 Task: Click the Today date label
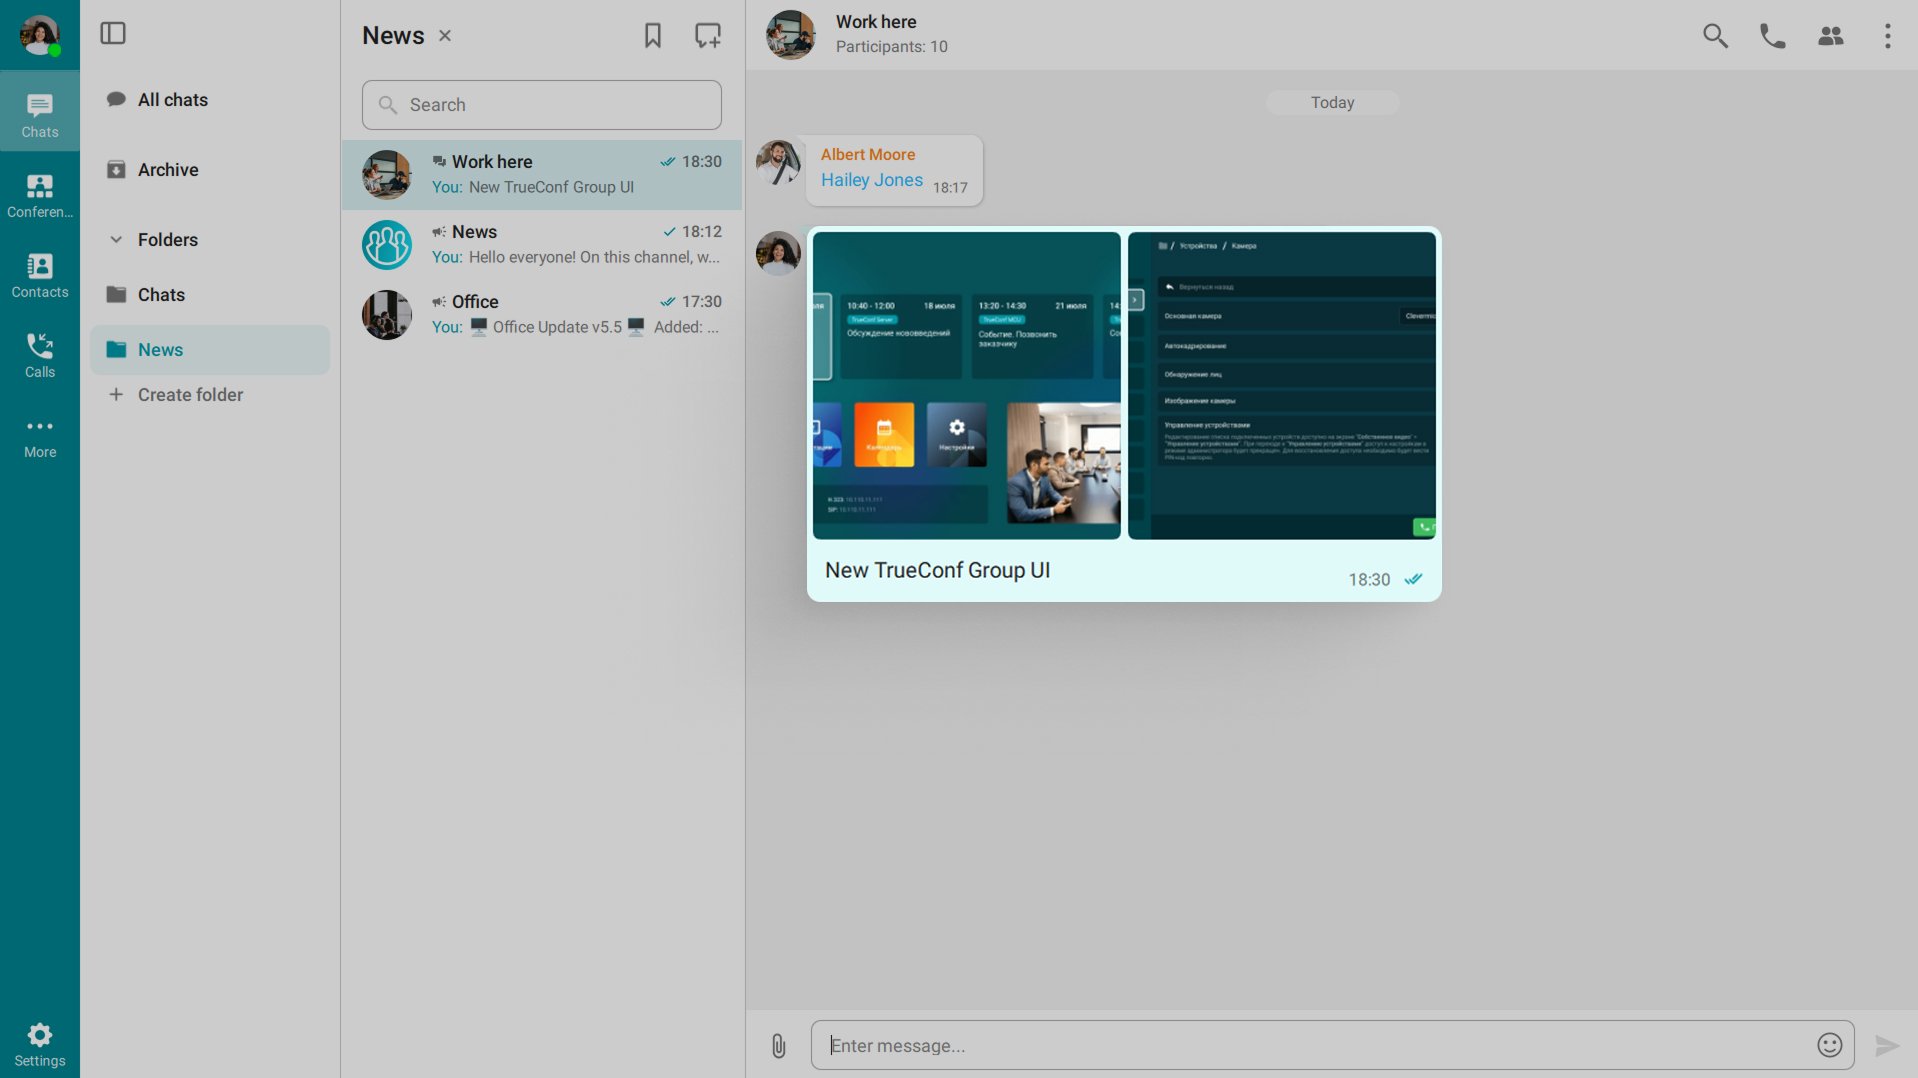tap(1333, 103)
